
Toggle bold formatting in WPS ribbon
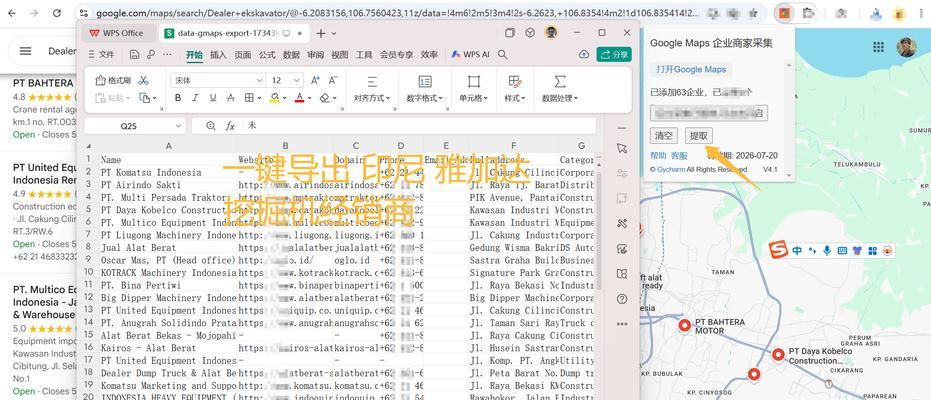click(178, 98)
